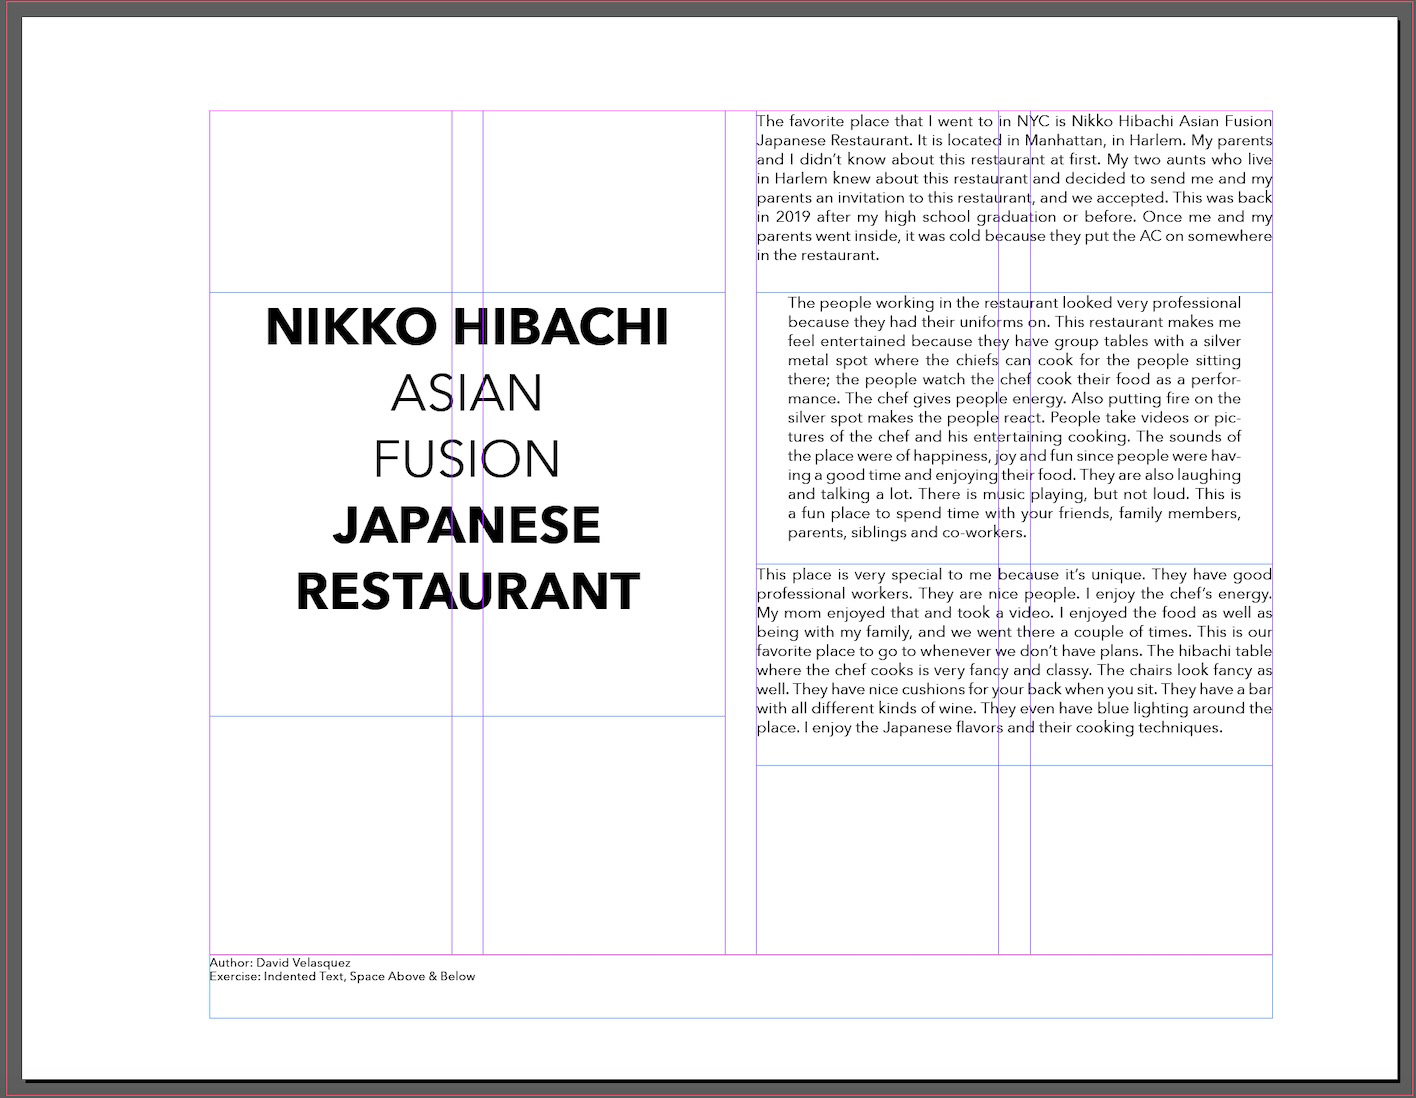Click the word 'ASIAN' in the title
The height and width of the screenshot is (1098, 1416).
(x=467, y=393)
